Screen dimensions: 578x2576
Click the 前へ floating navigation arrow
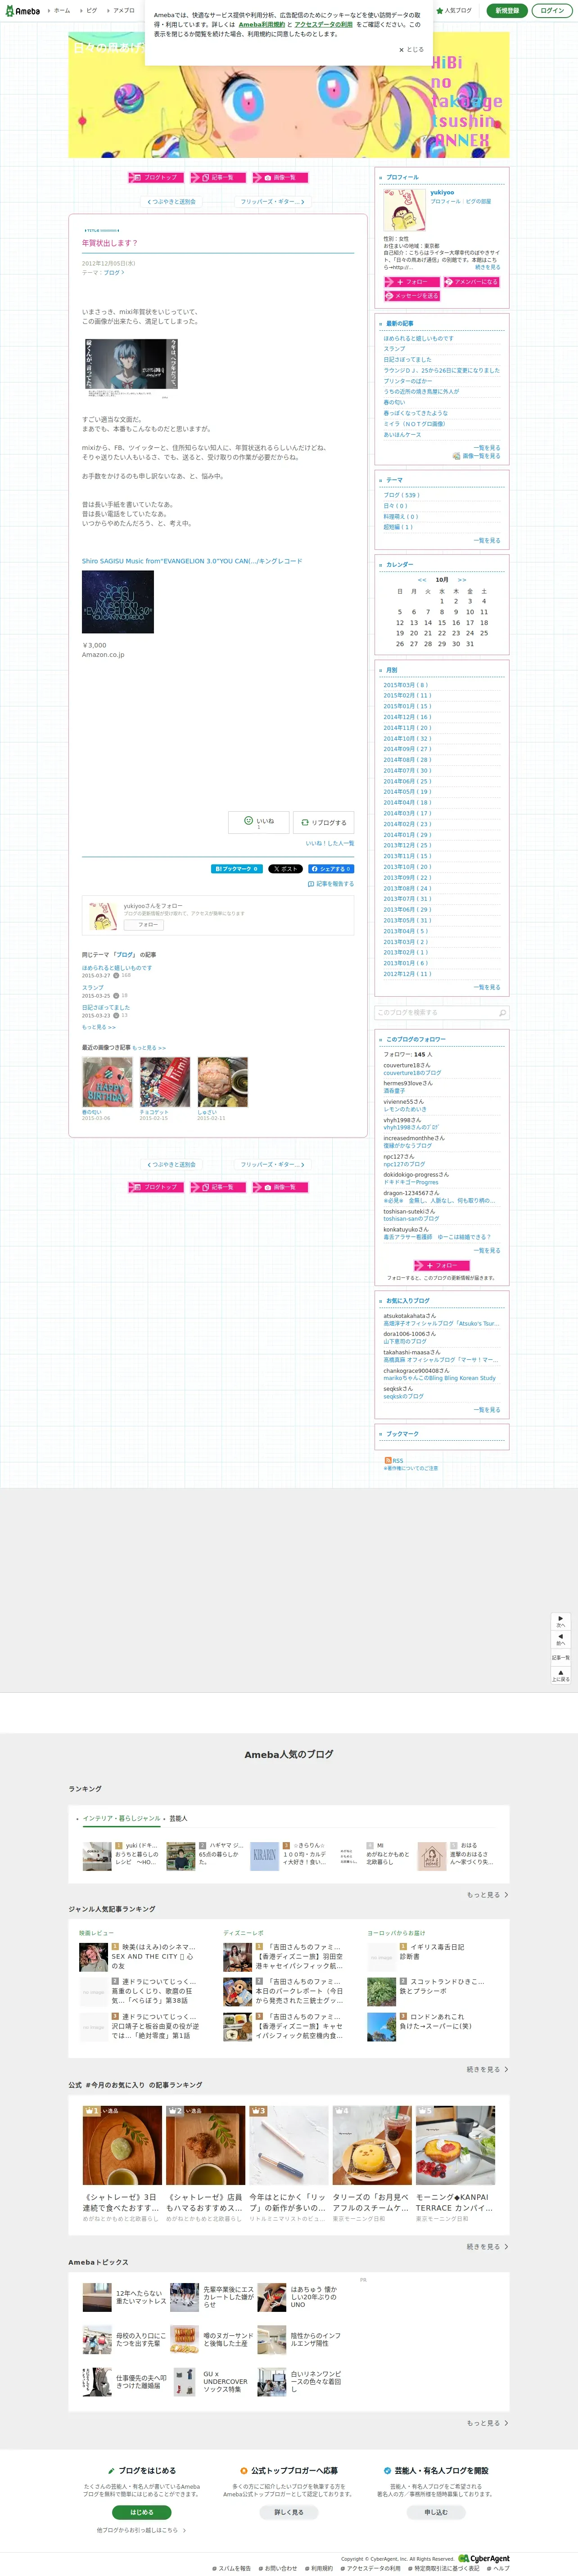[561, 1639]
